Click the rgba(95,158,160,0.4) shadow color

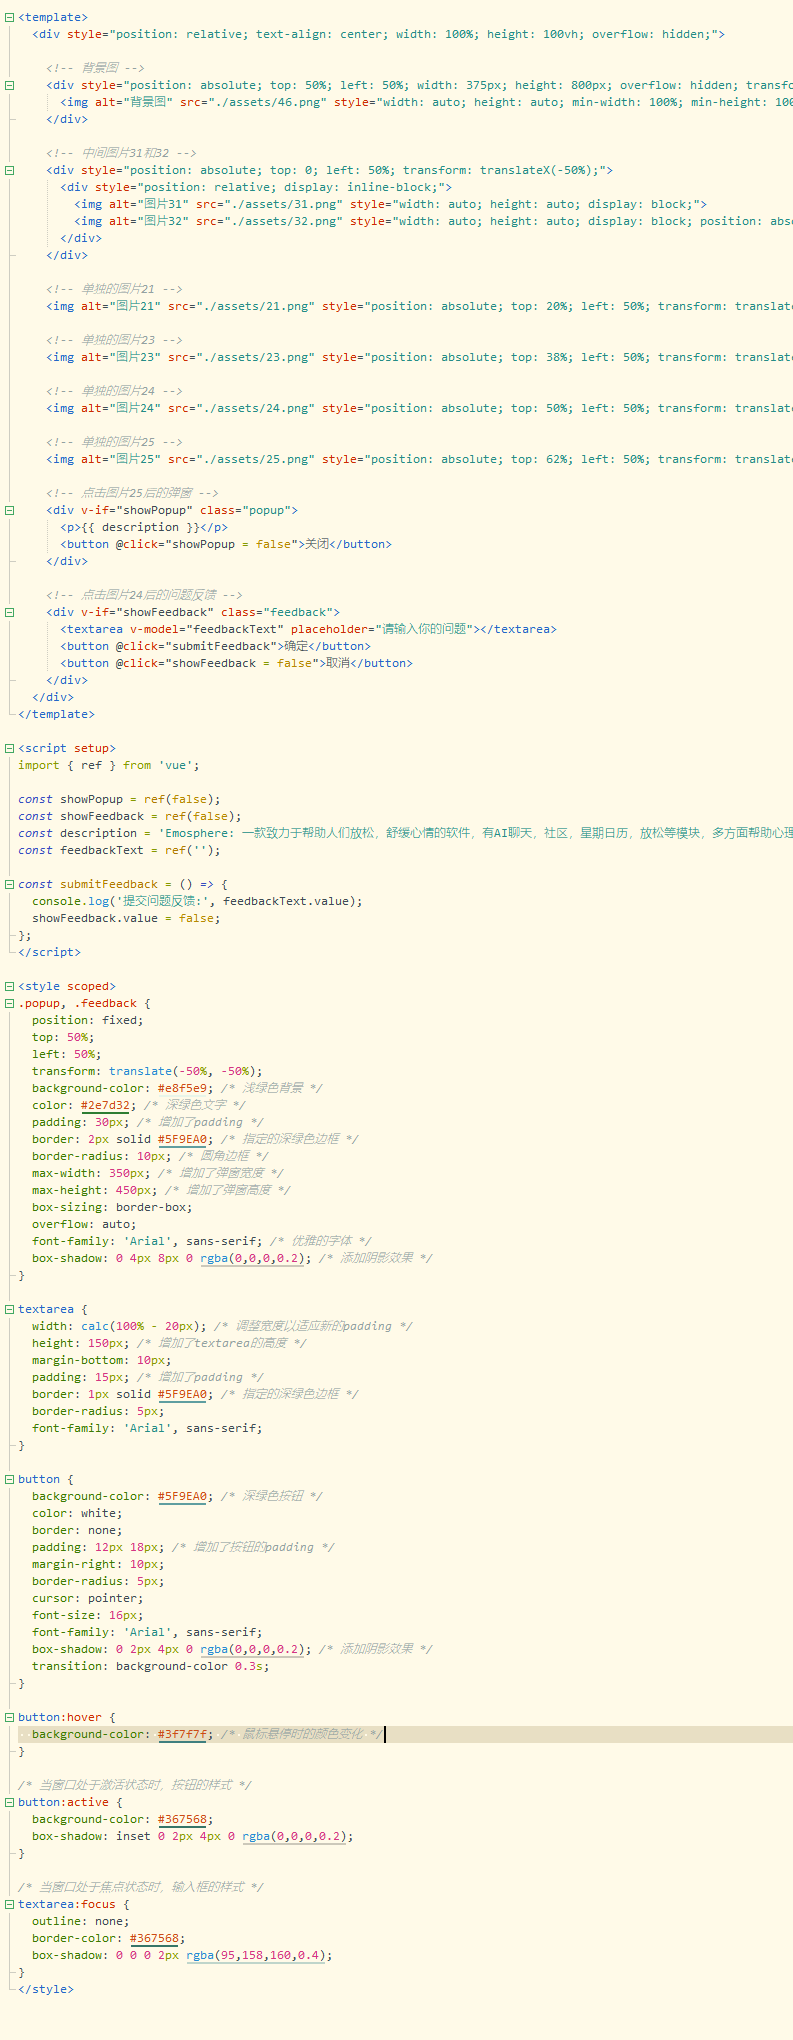(256, 1955)
